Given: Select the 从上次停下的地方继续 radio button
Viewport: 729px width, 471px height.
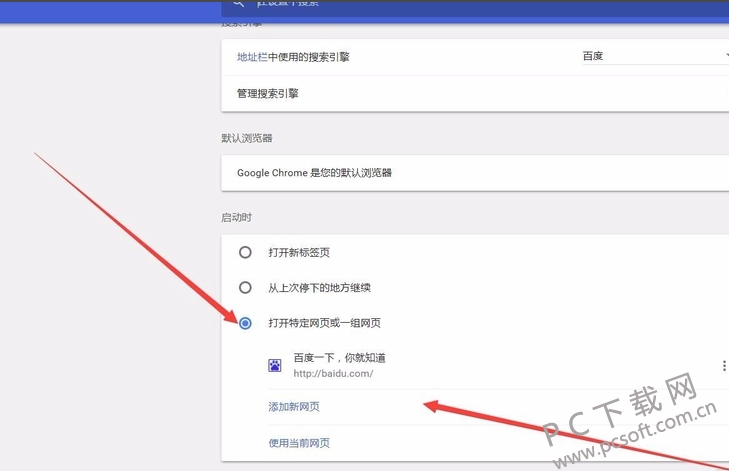Looking at the screenshot, I should pyautogui.click(x=245, y=287).
